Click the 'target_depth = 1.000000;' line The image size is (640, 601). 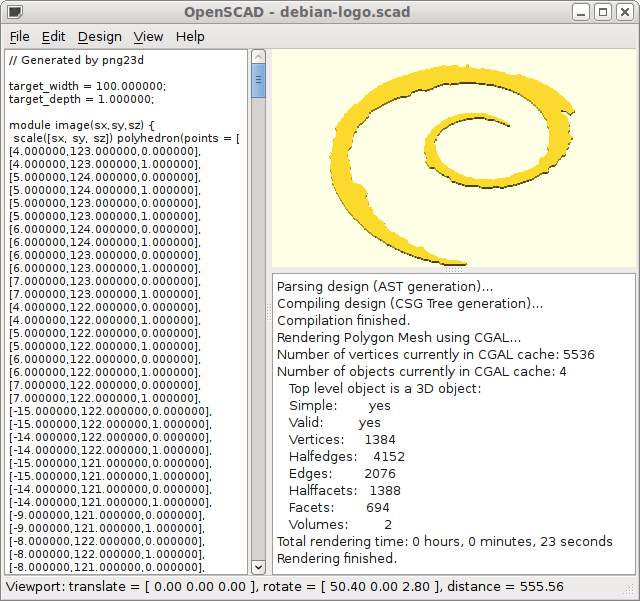81,99
